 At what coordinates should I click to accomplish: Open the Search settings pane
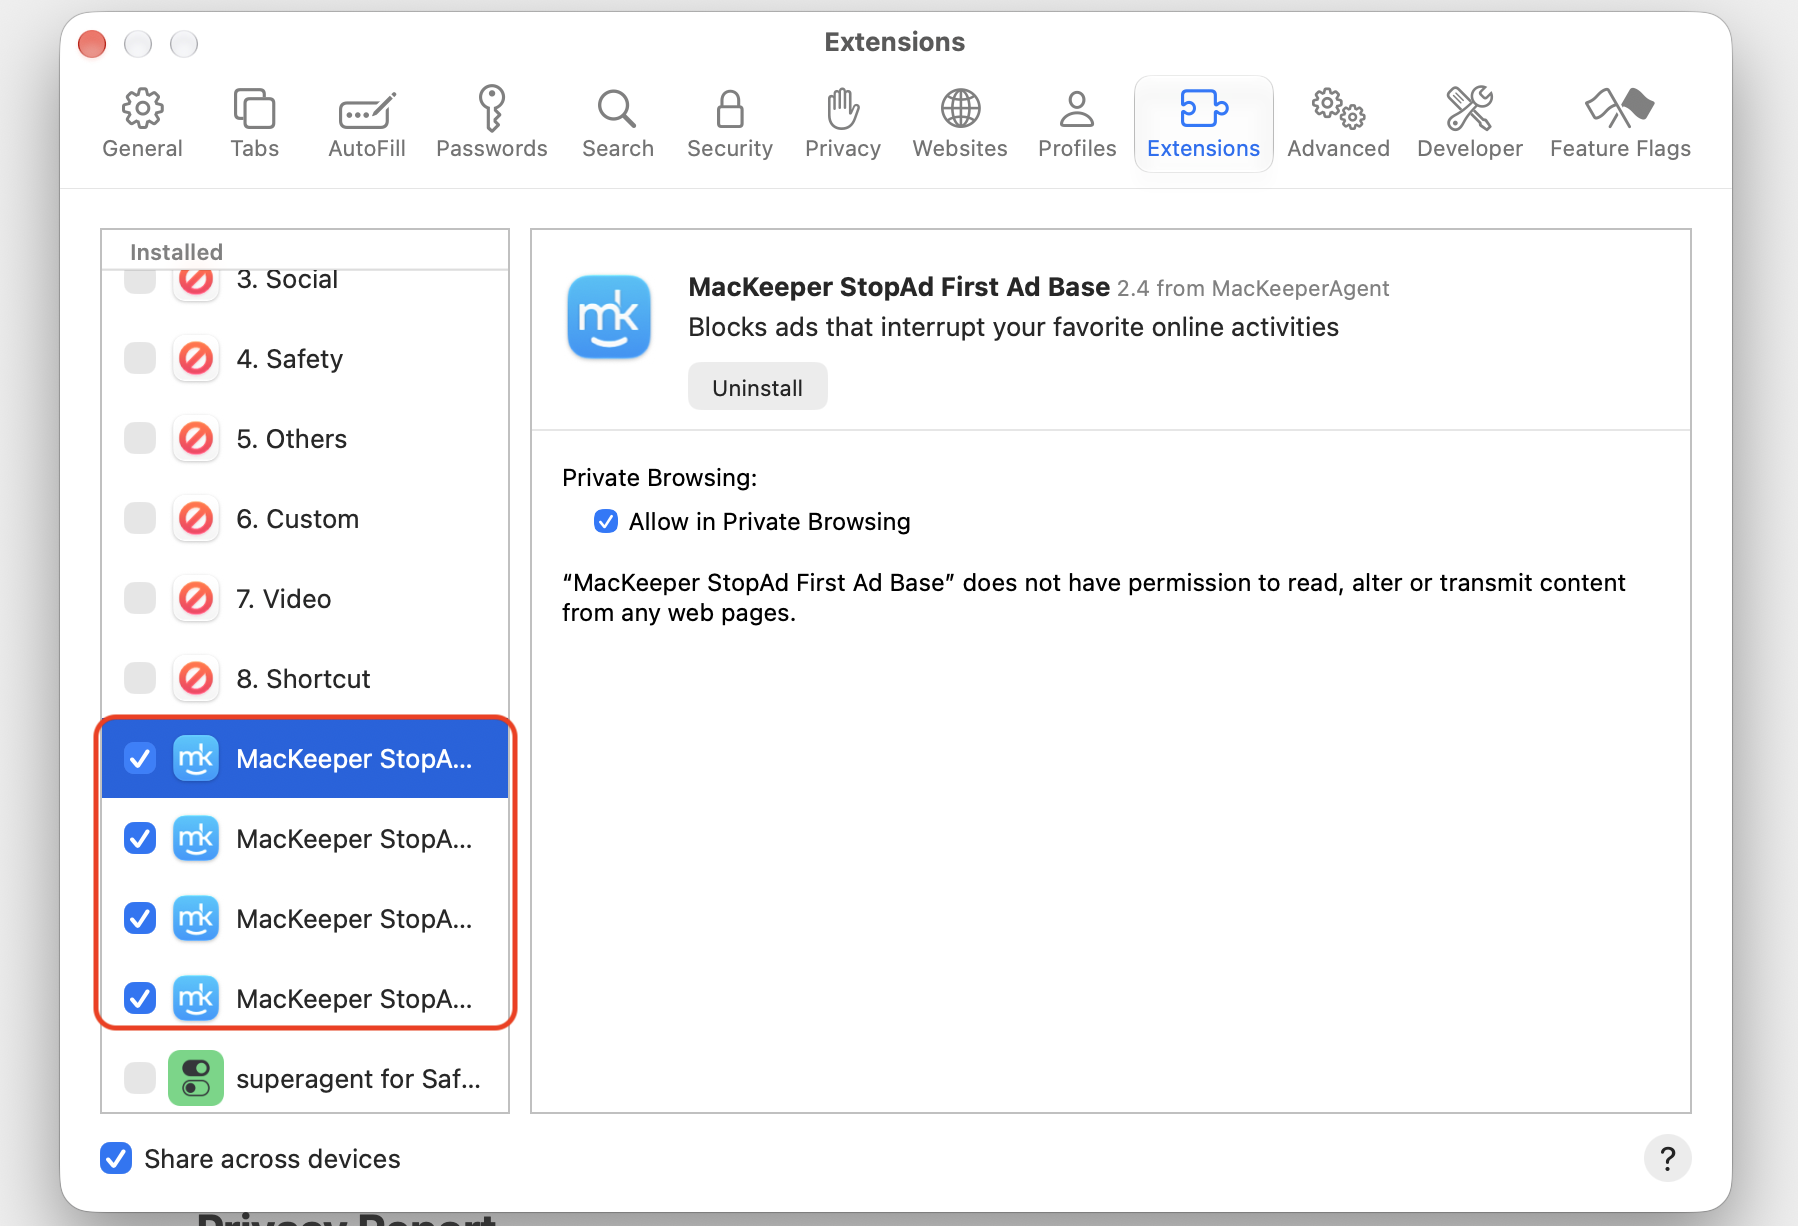click(x=617, y=124)
